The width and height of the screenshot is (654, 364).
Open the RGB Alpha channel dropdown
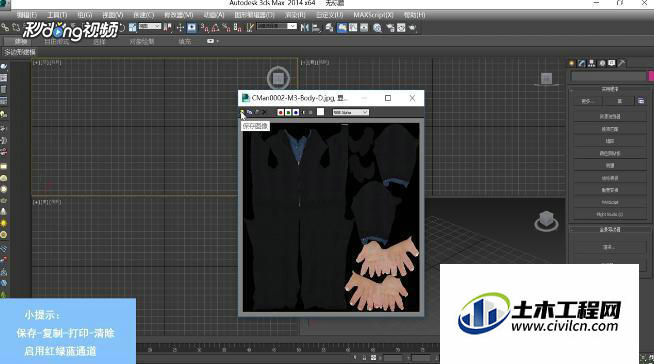point(351,112)
